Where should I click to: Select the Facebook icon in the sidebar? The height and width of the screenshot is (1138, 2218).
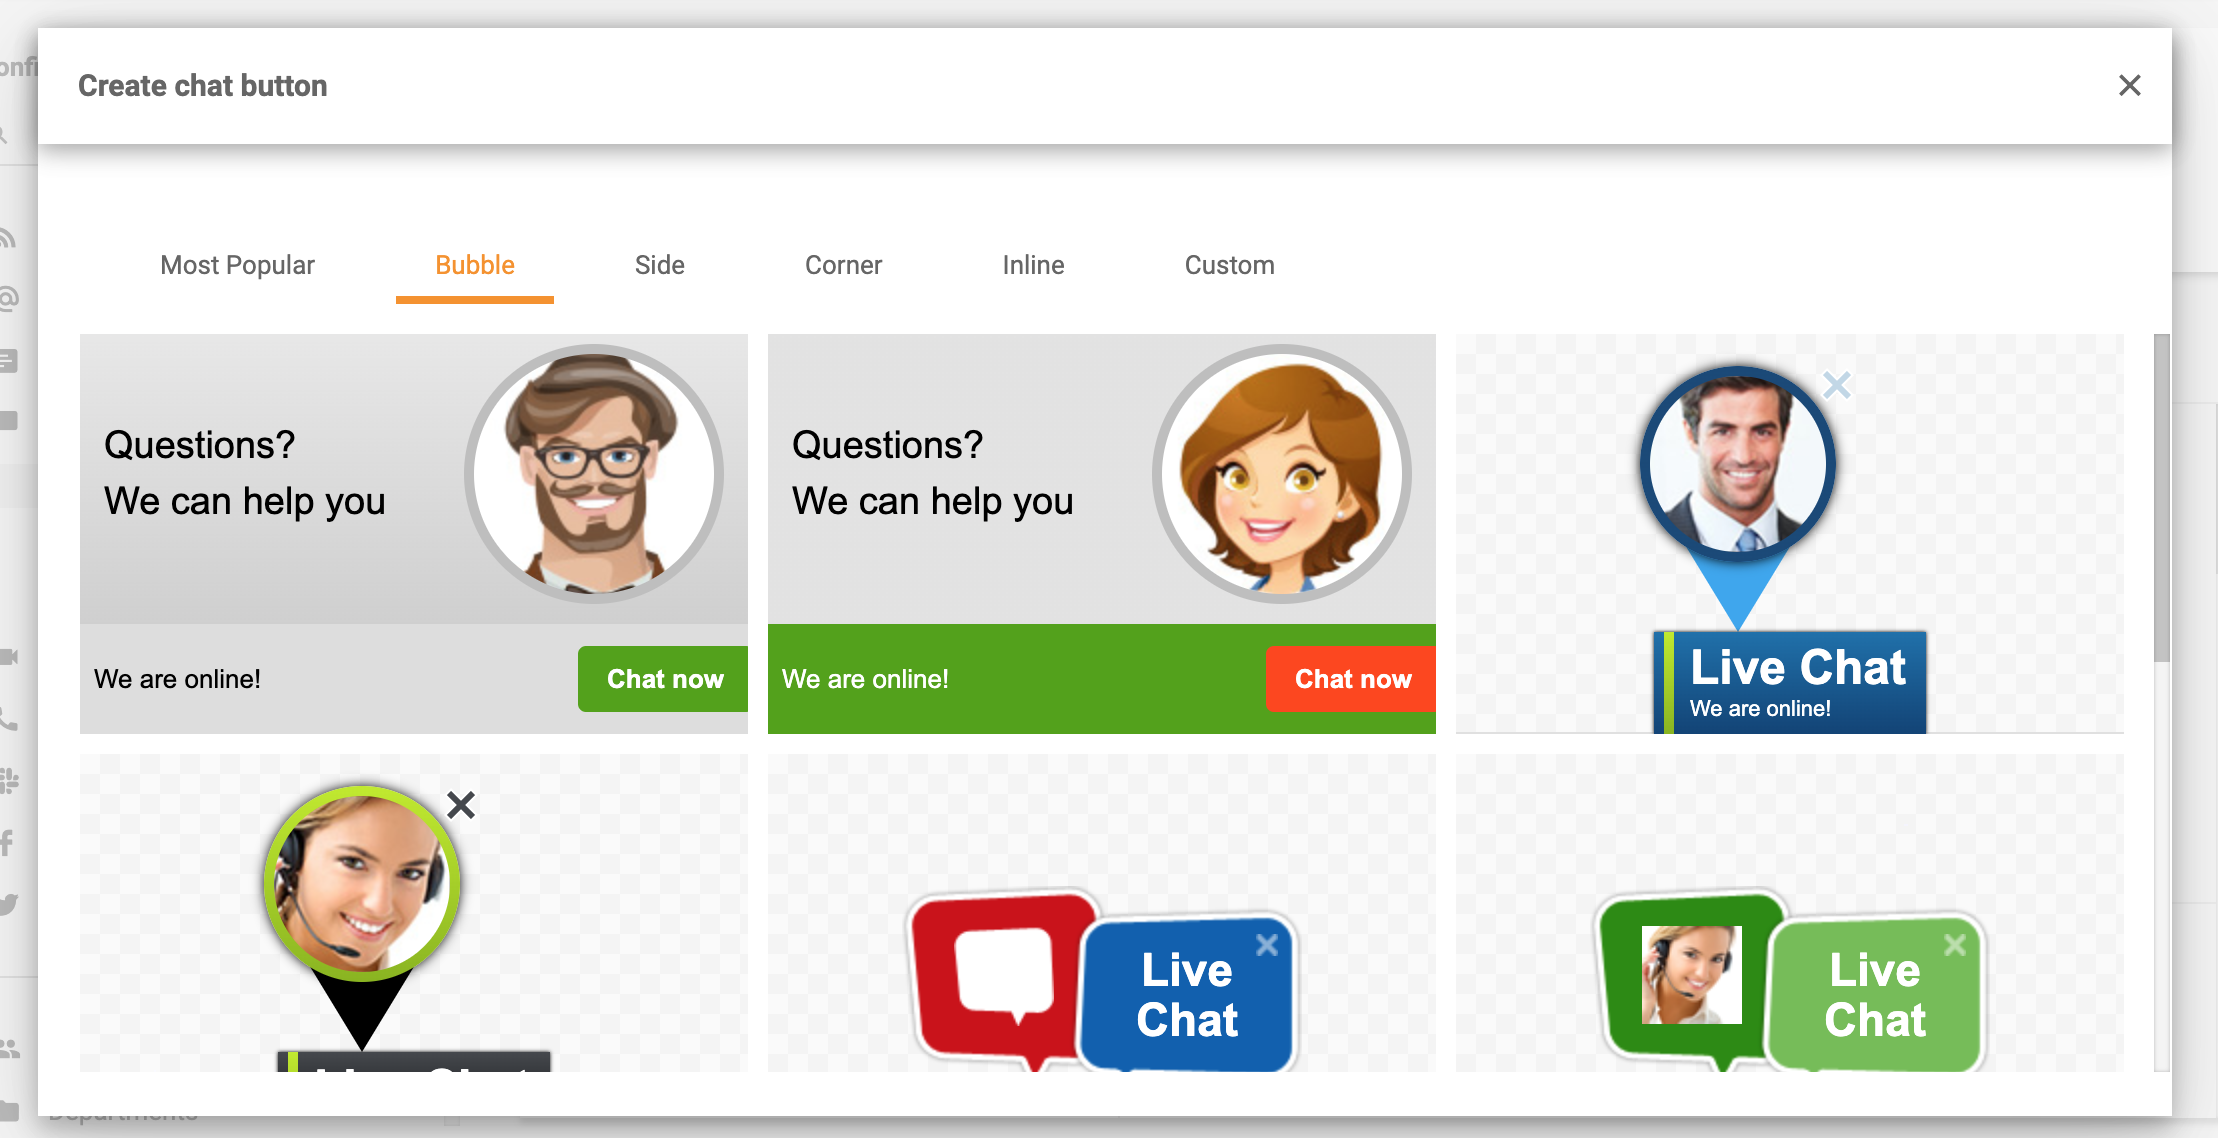(9, 841)
